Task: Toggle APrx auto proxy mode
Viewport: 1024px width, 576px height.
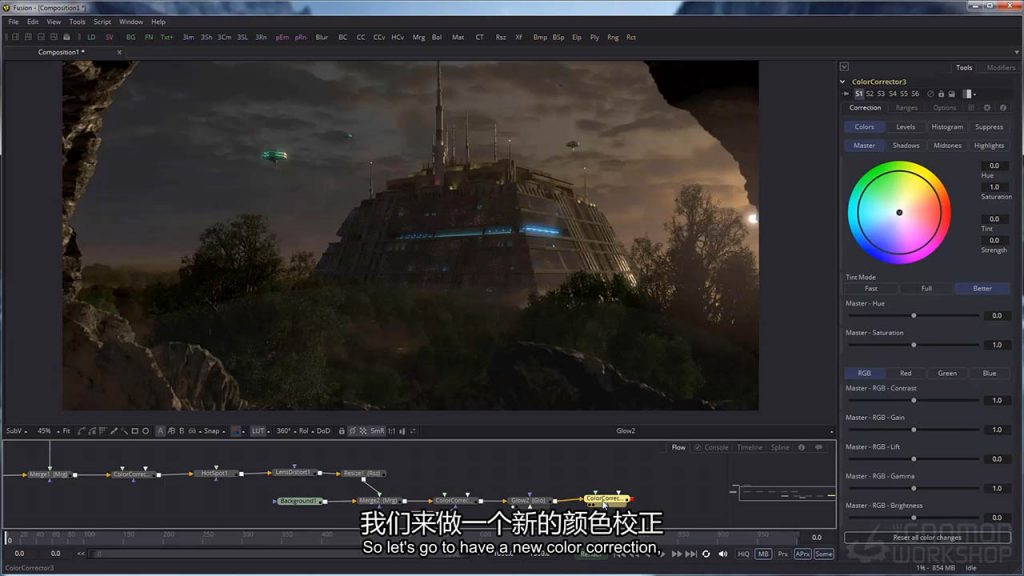Action: coord(803,554)
